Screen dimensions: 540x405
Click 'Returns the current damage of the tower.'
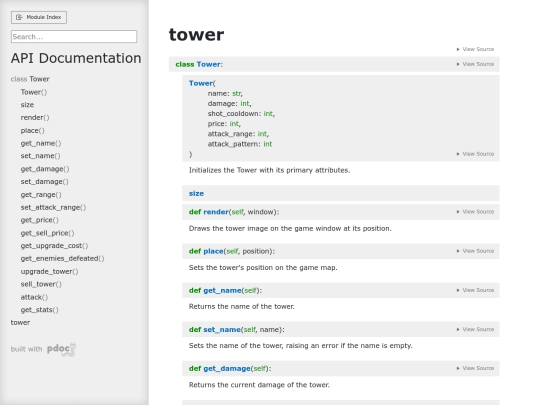pyautogui.click(x=259, y=385)
